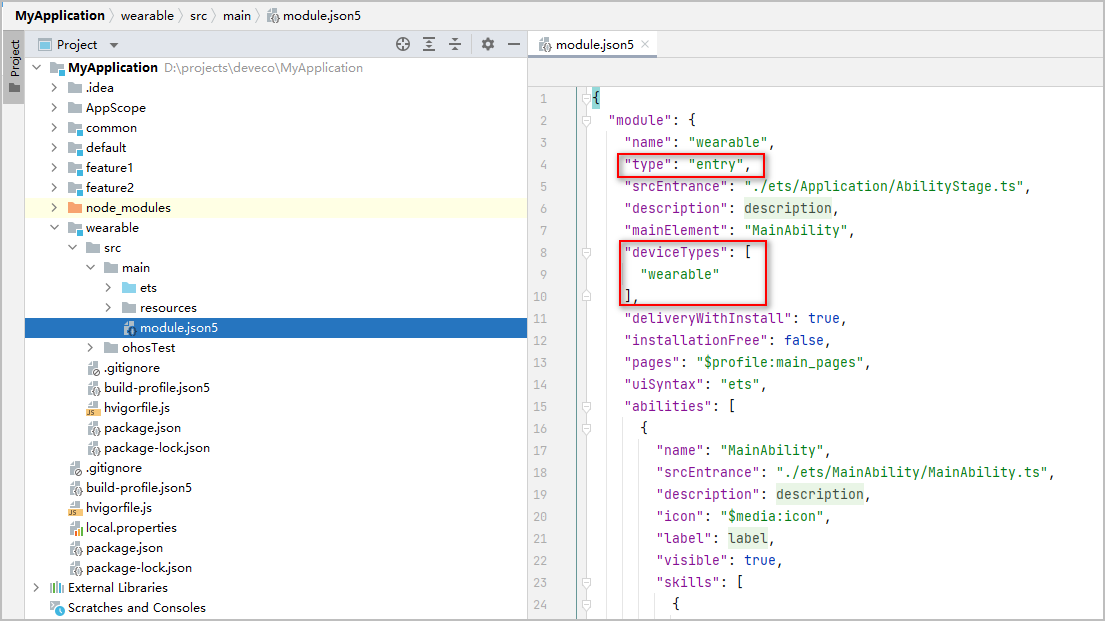Click the src breadcrumb

tap(199, 16)
